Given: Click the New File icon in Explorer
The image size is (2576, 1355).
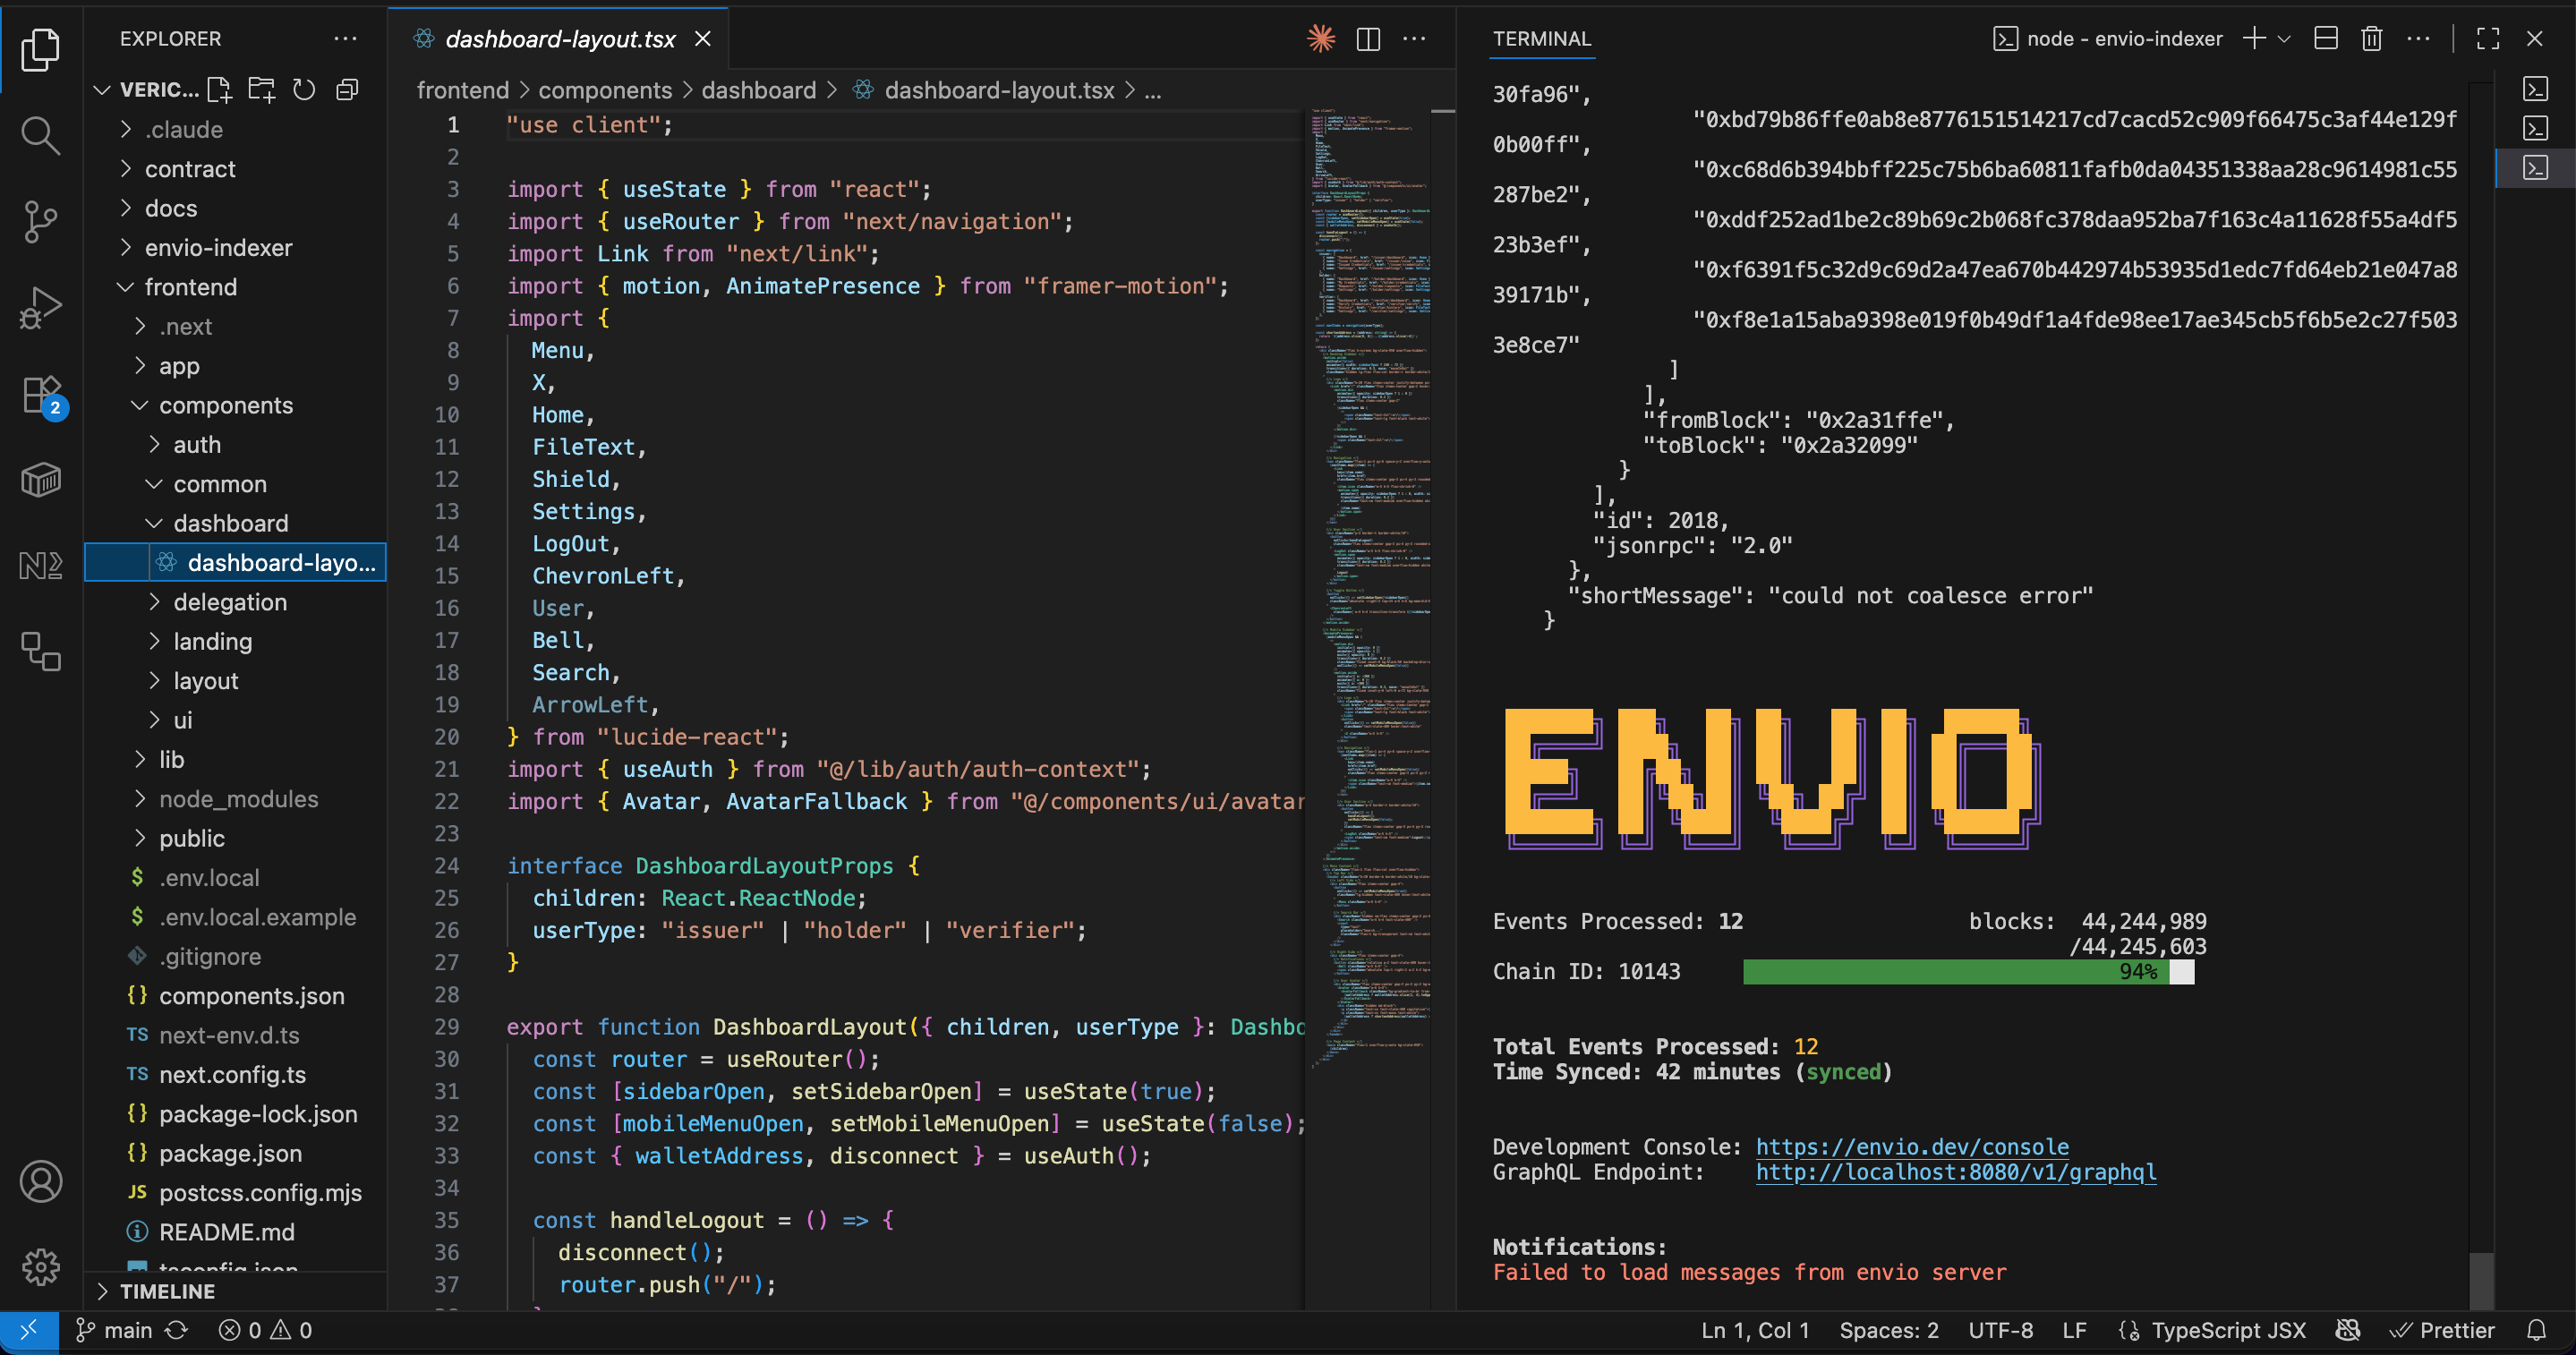Looking at the screenshot, I should (219, 90).
